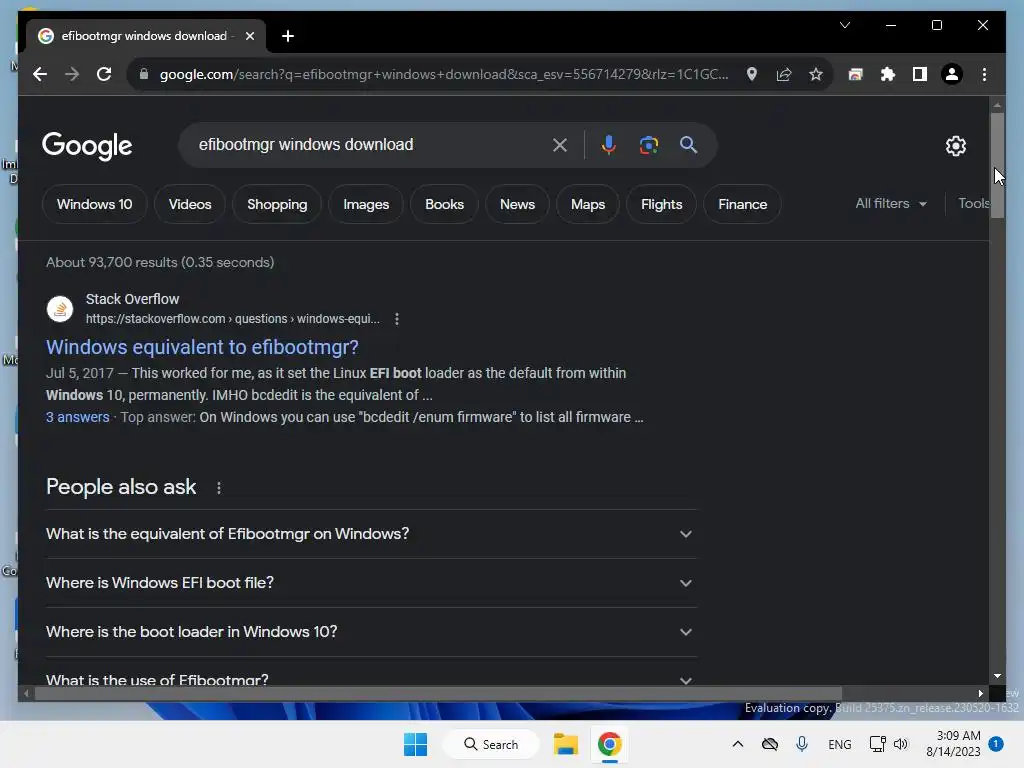Screen dimensions: 1024x768
Task: Bookmark this page with star icon
Action: pyautogui.click(x=816, y=74)
